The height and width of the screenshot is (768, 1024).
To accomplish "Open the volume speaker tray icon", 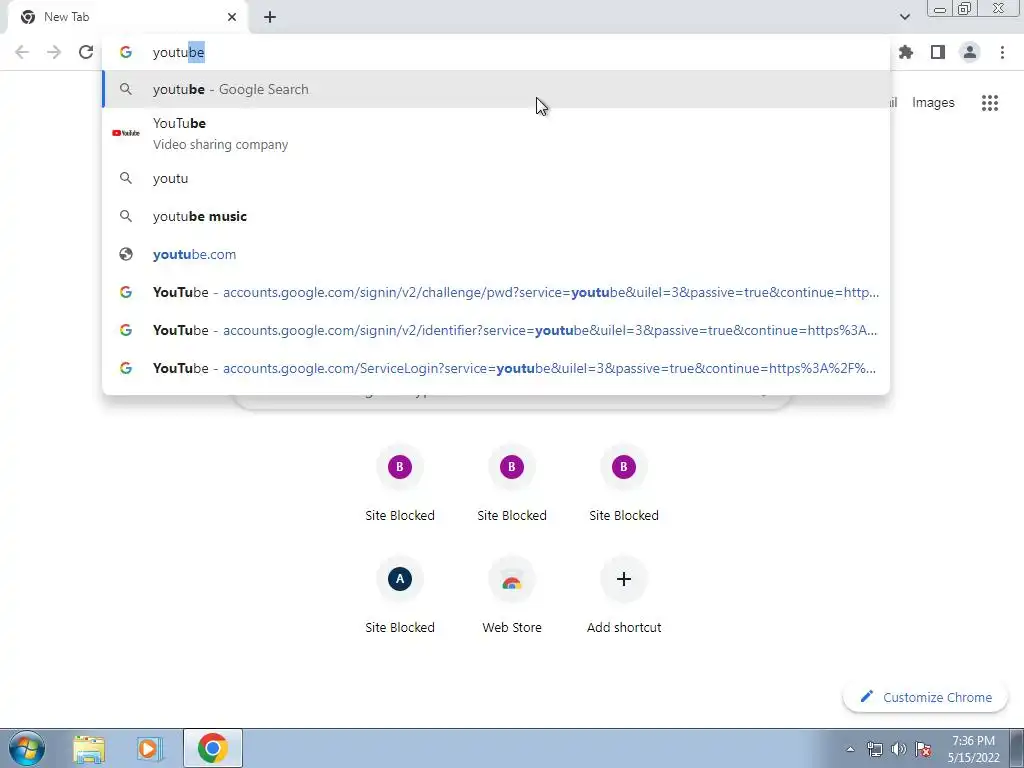I will 899,749.
